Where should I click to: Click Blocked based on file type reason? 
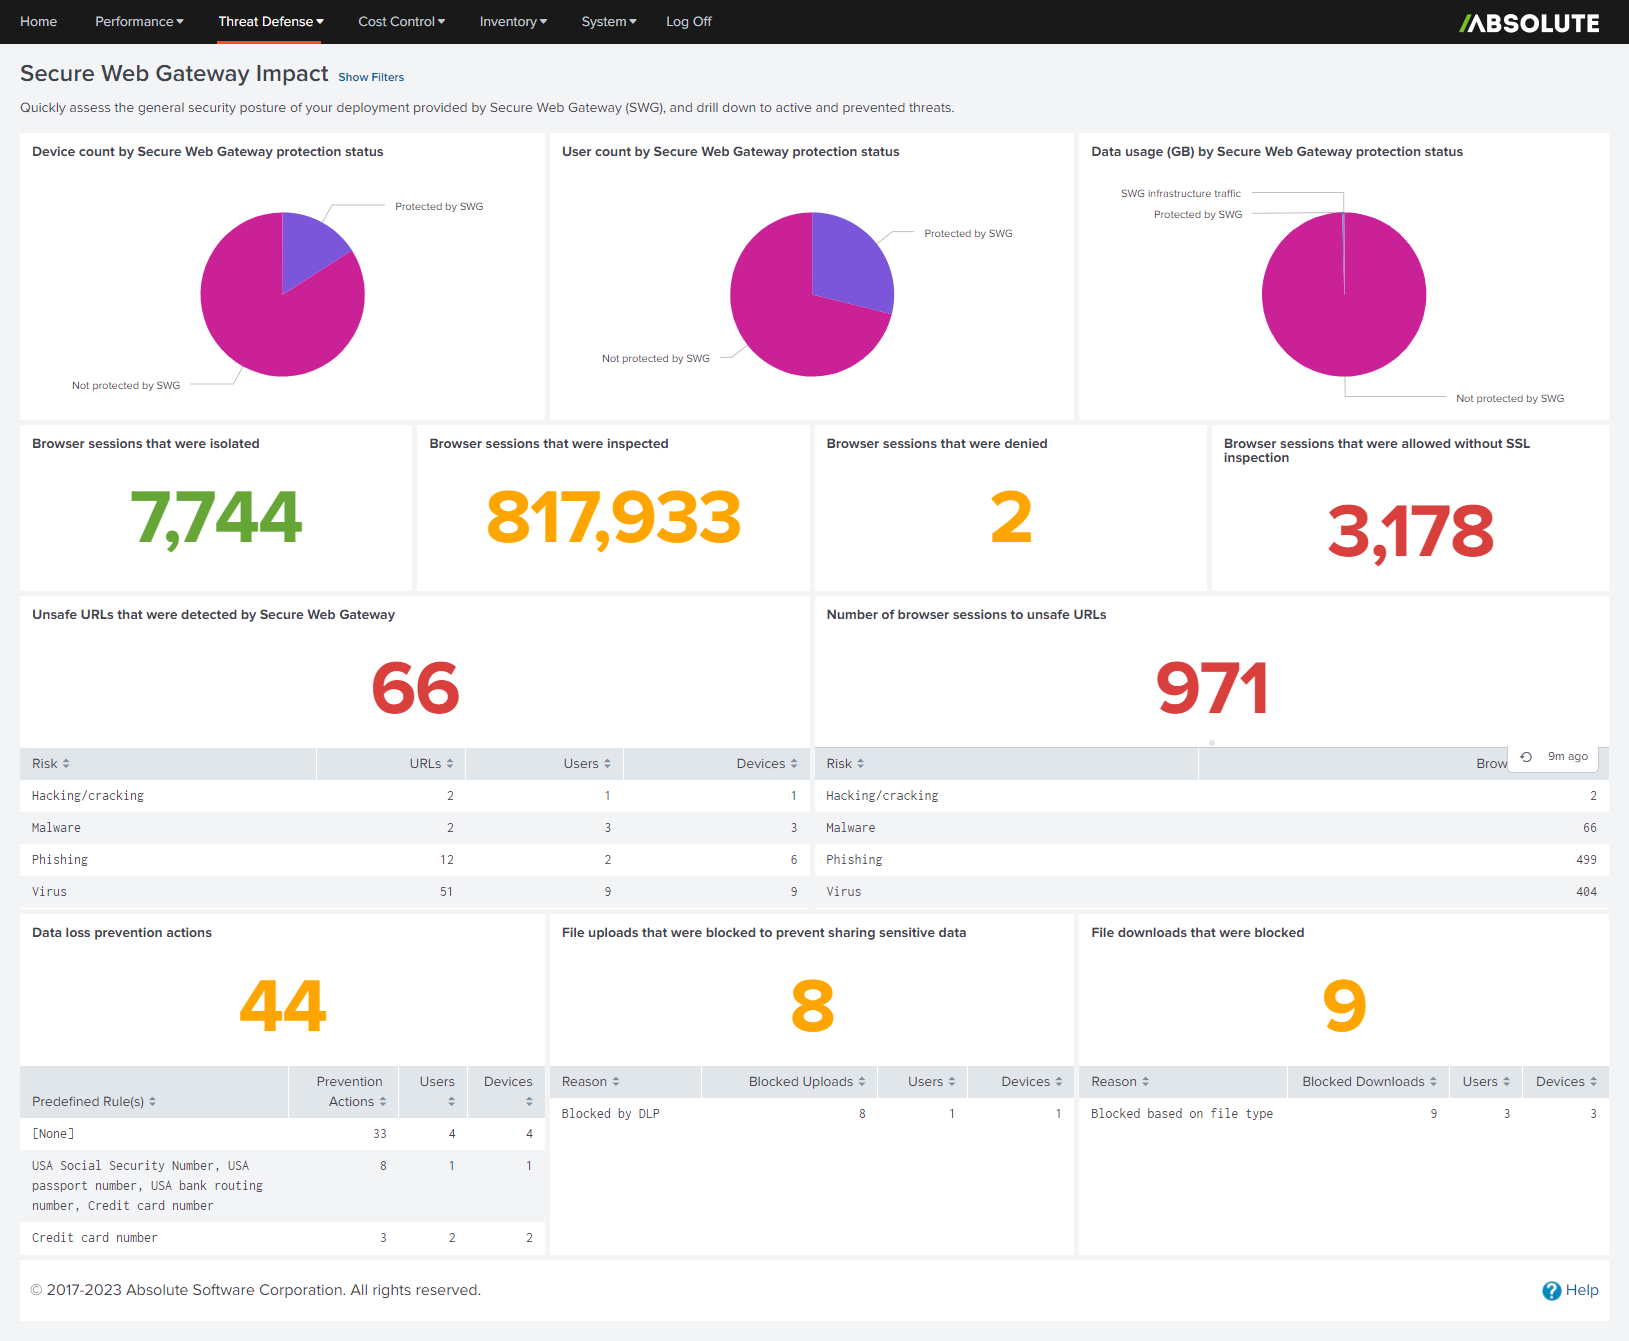[1182, 1114]
